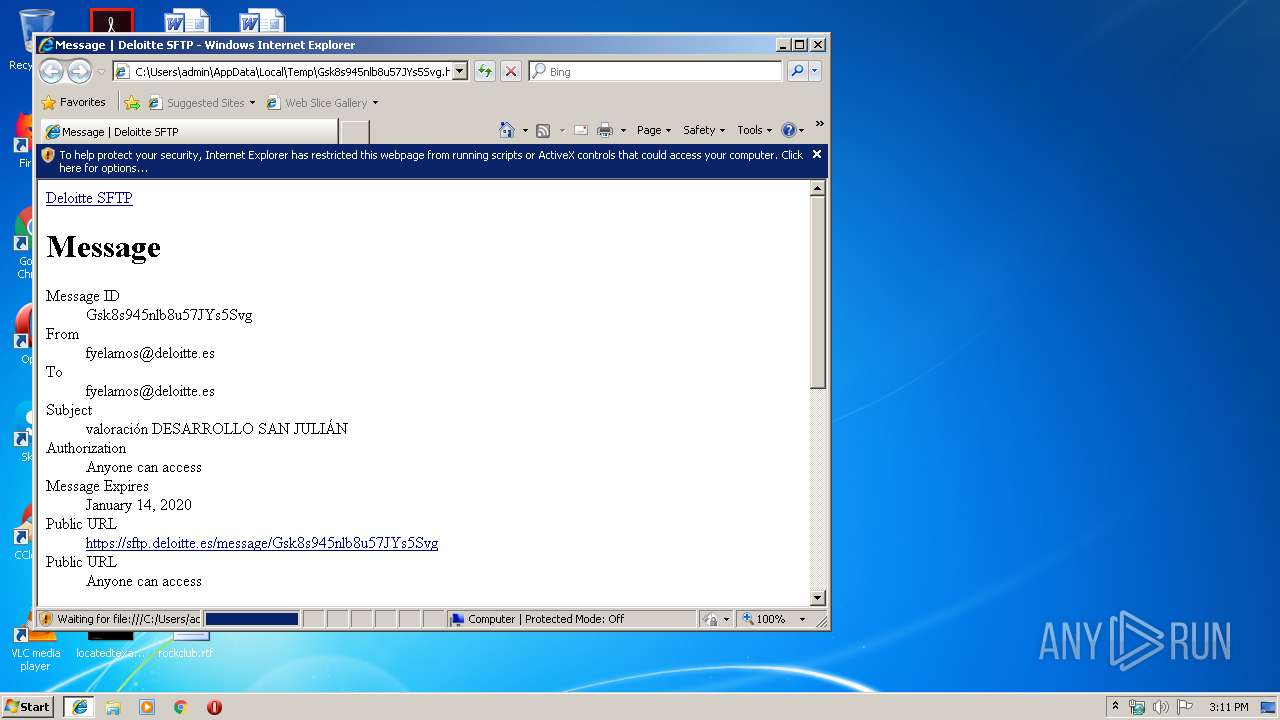Stop page loading with the red X icon
This screenshot has height=720, width=1280.
pyautogui.click(x=511, y=71)
